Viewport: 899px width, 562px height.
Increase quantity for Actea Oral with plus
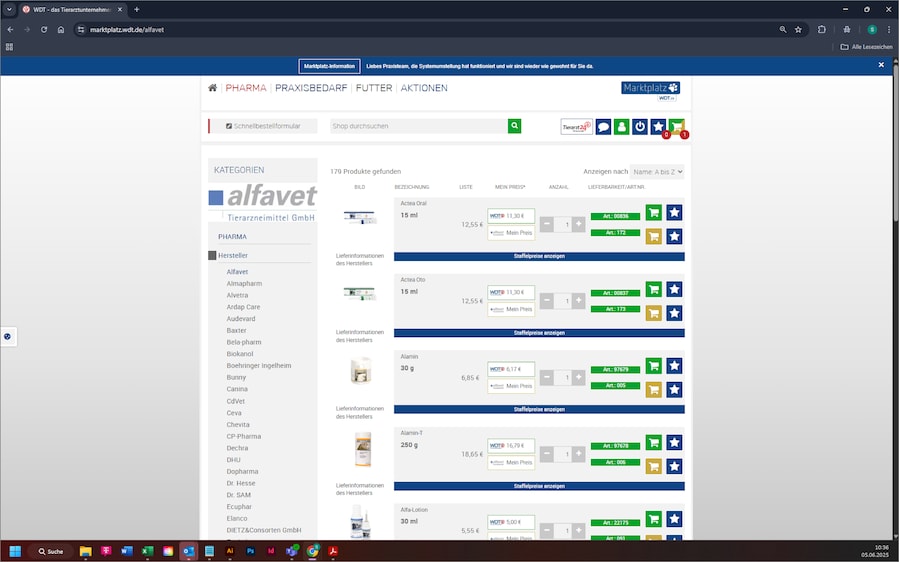coord(579,224)
